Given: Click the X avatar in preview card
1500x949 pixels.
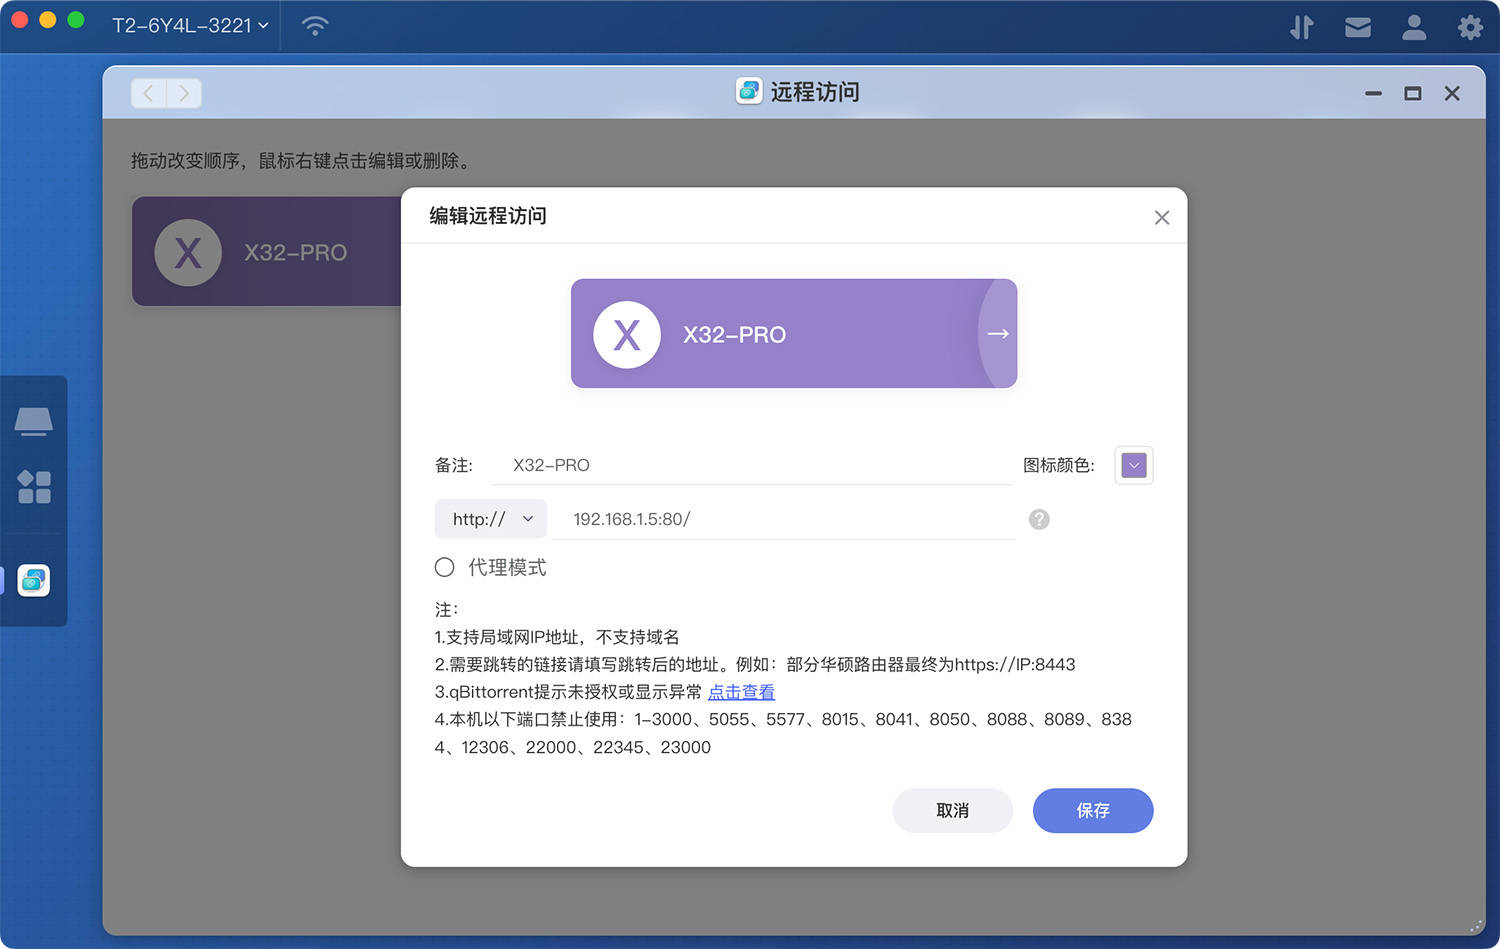Looking at the screenshot, I should coord(627,334).
